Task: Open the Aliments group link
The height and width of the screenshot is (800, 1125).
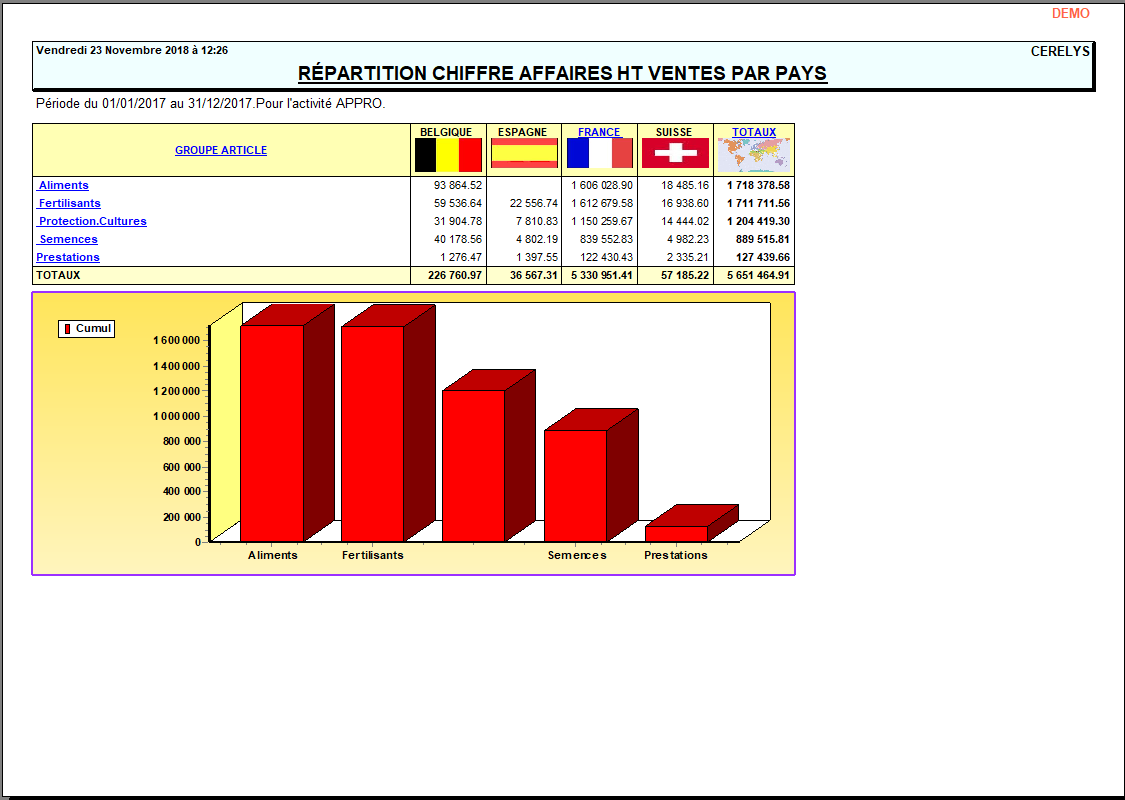Action: pos(62,185)
